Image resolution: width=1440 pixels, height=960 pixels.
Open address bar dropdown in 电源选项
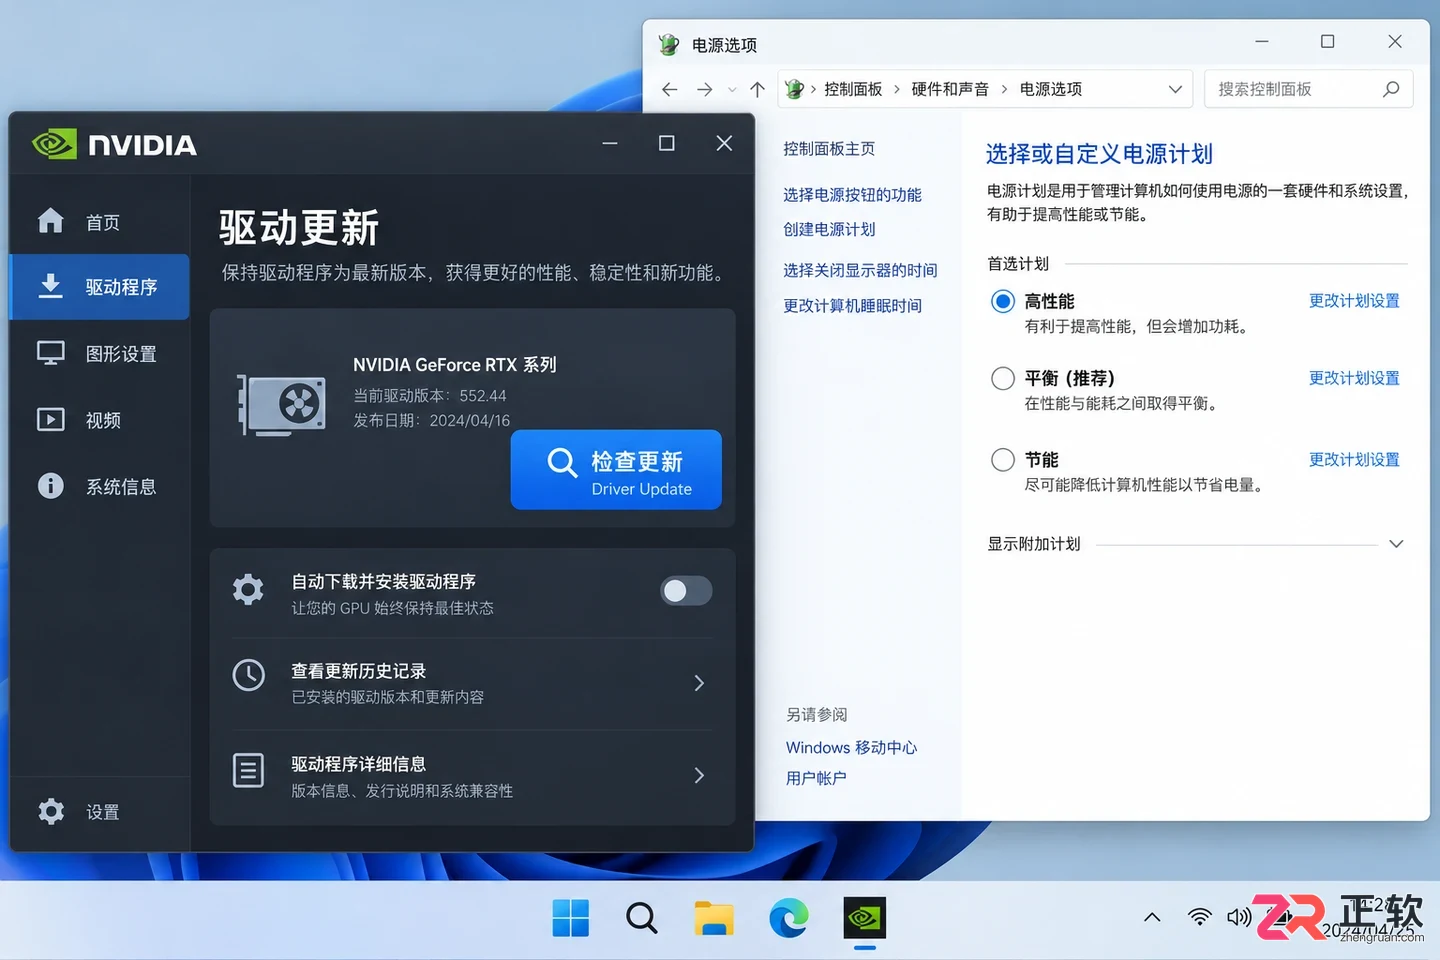pyautogui.click(x=1175, y=89)
